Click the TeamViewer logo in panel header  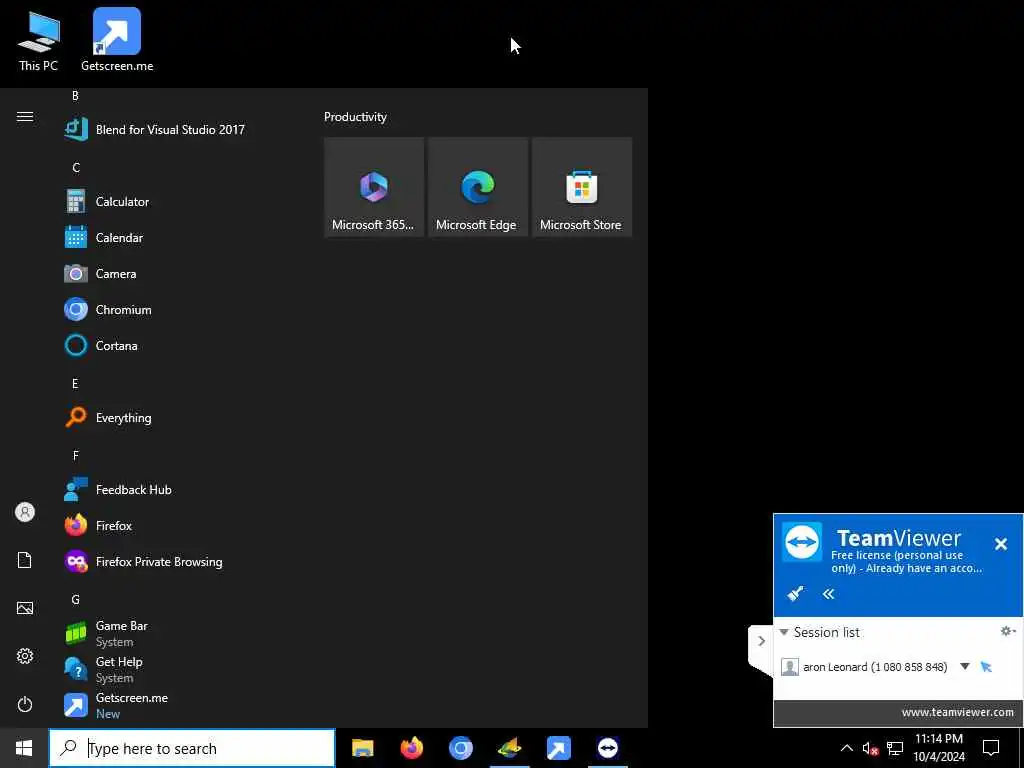click(802, 542)
